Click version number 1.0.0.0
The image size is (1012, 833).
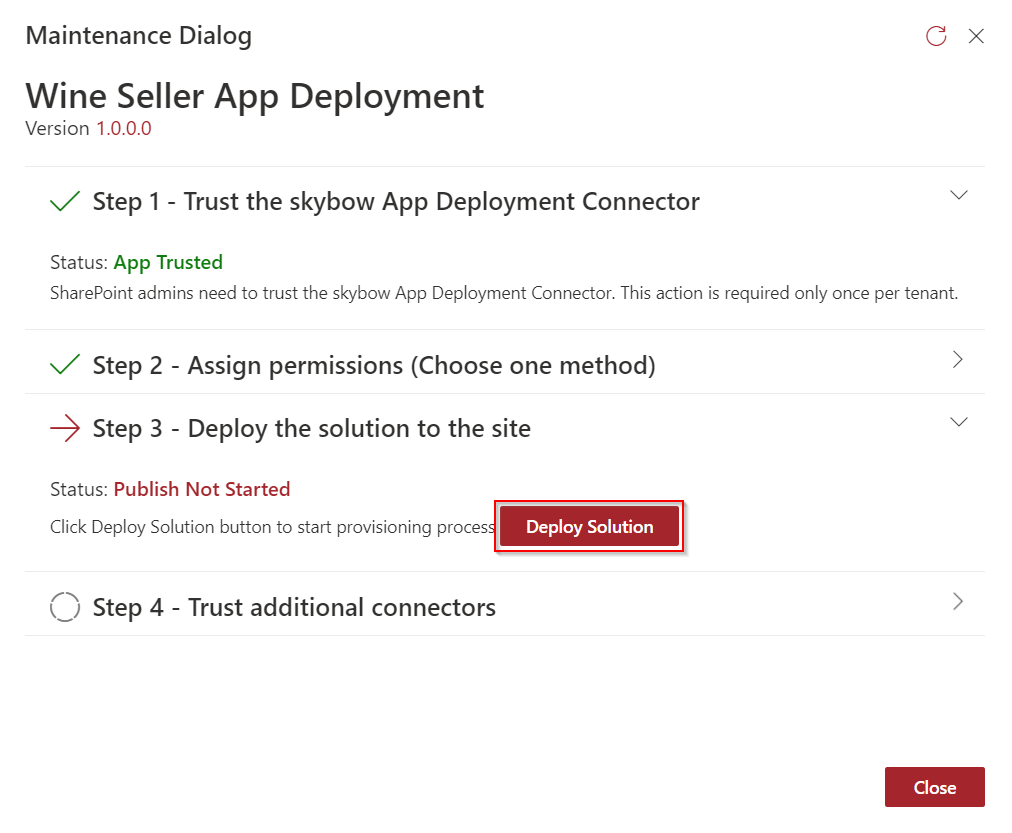coord(123,128)
